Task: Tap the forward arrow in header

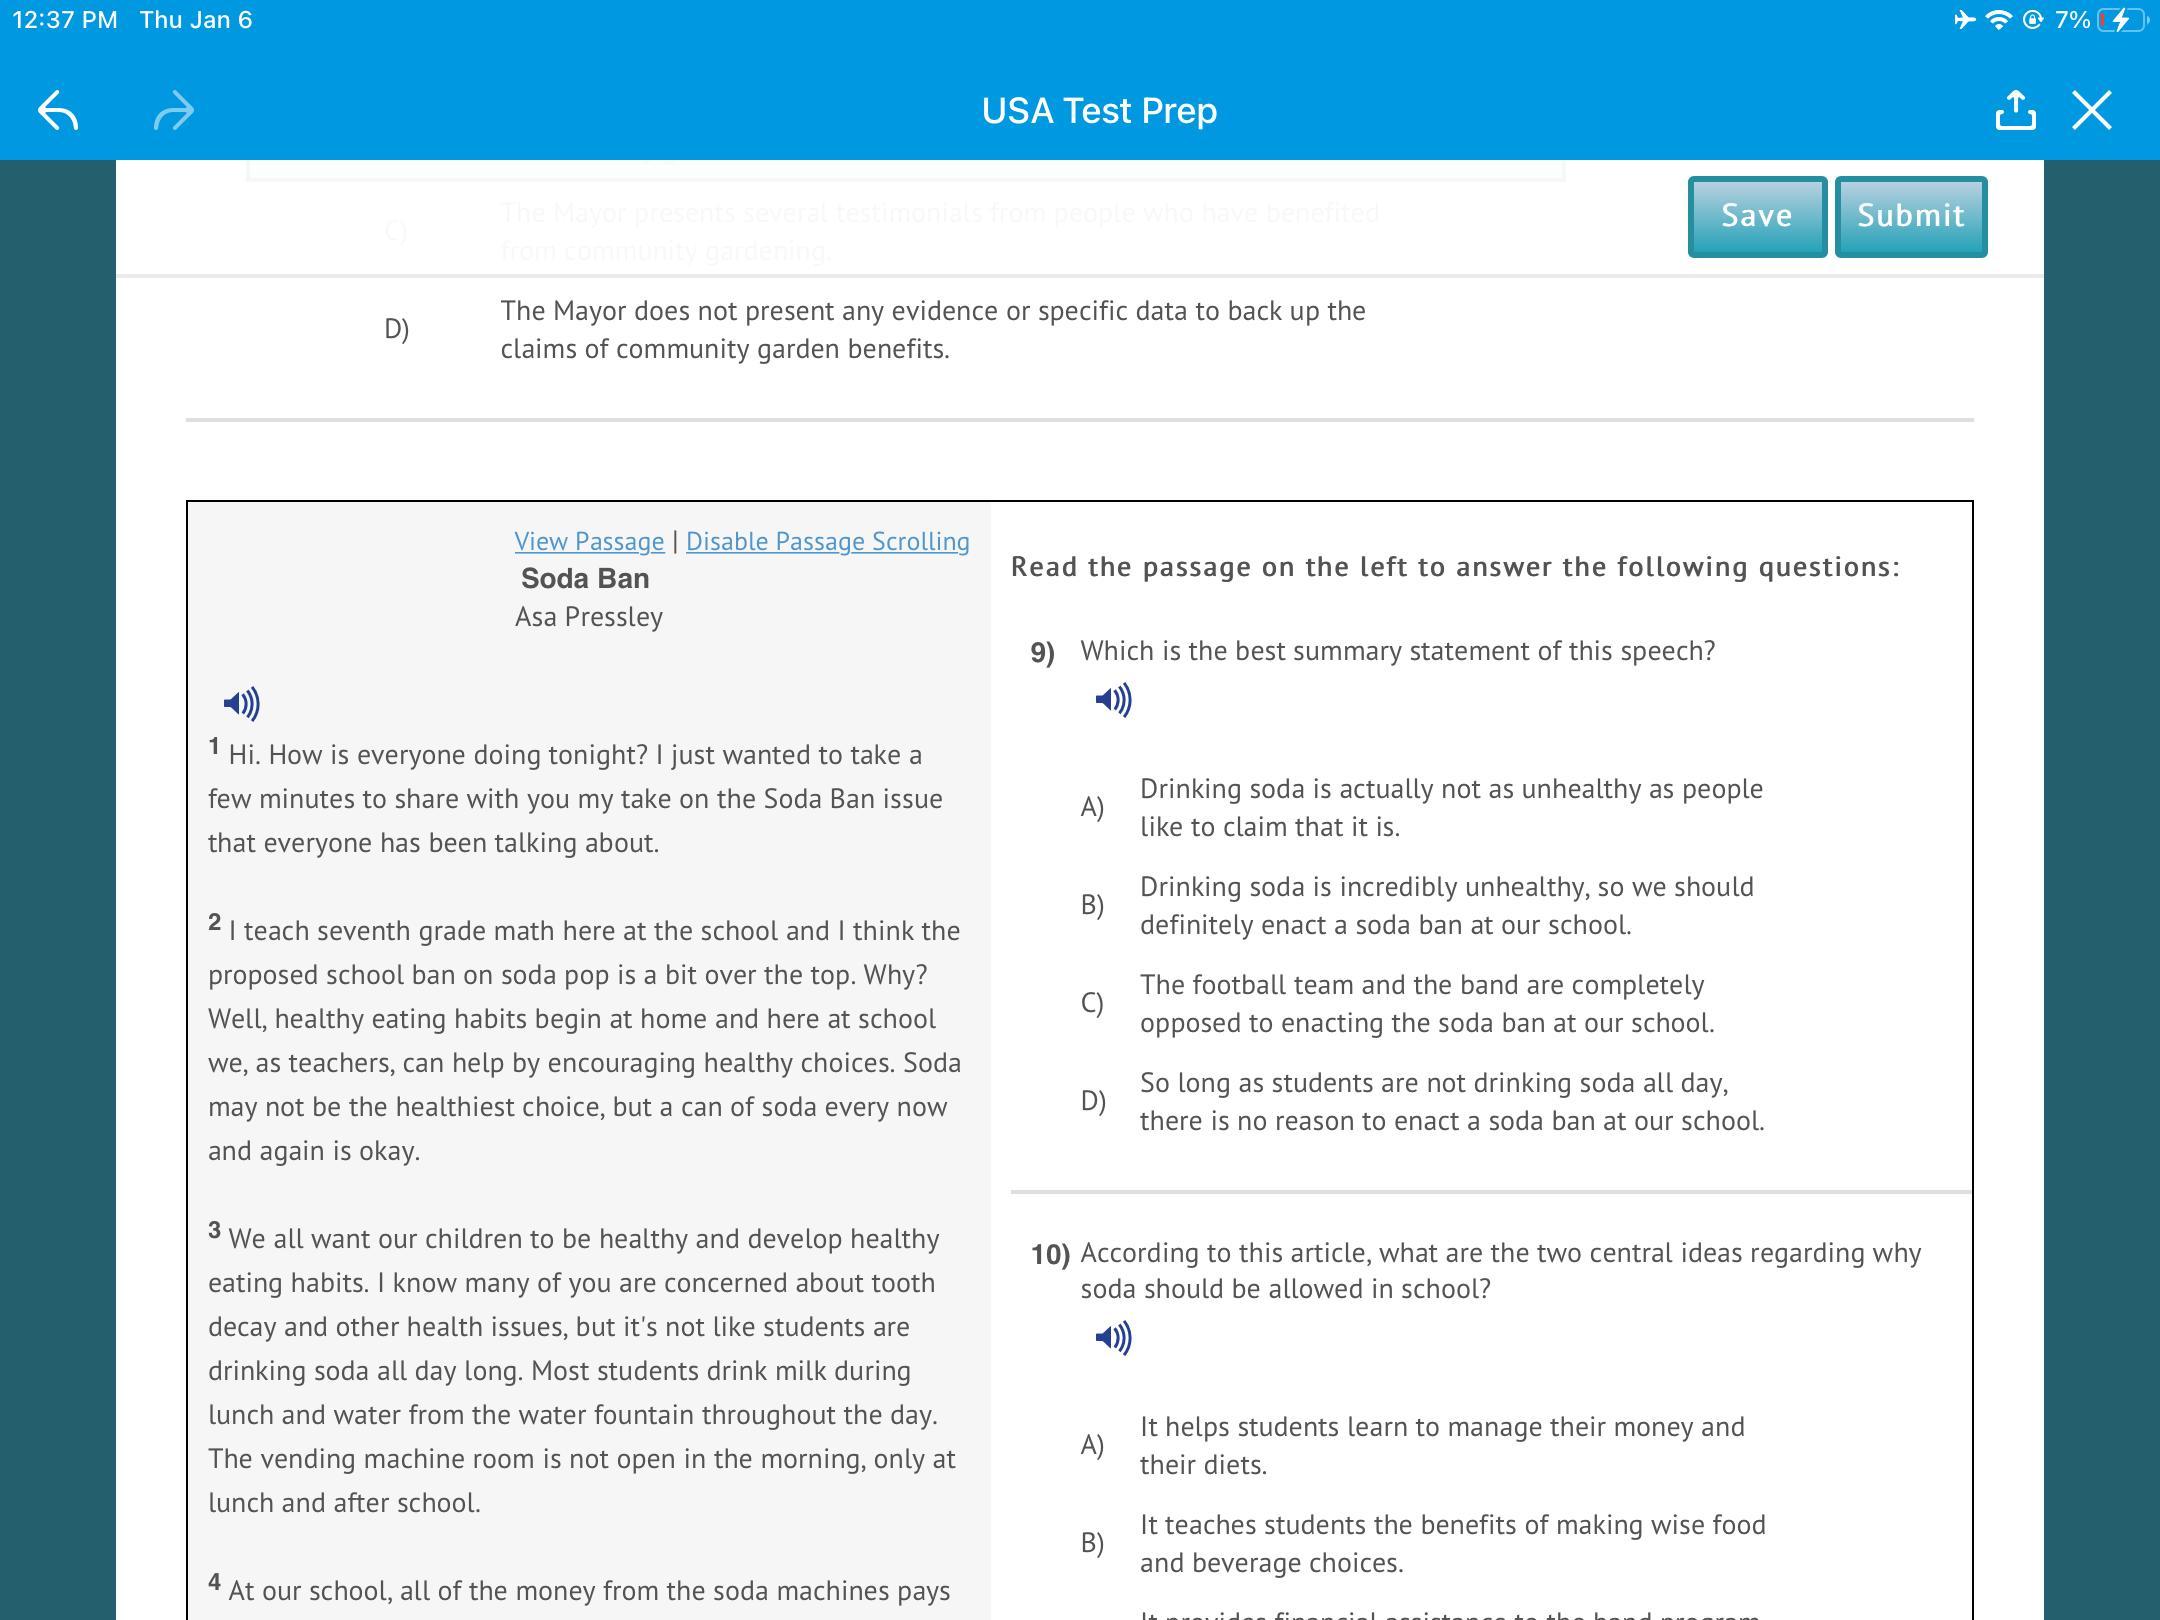Action: coord(174,110)
